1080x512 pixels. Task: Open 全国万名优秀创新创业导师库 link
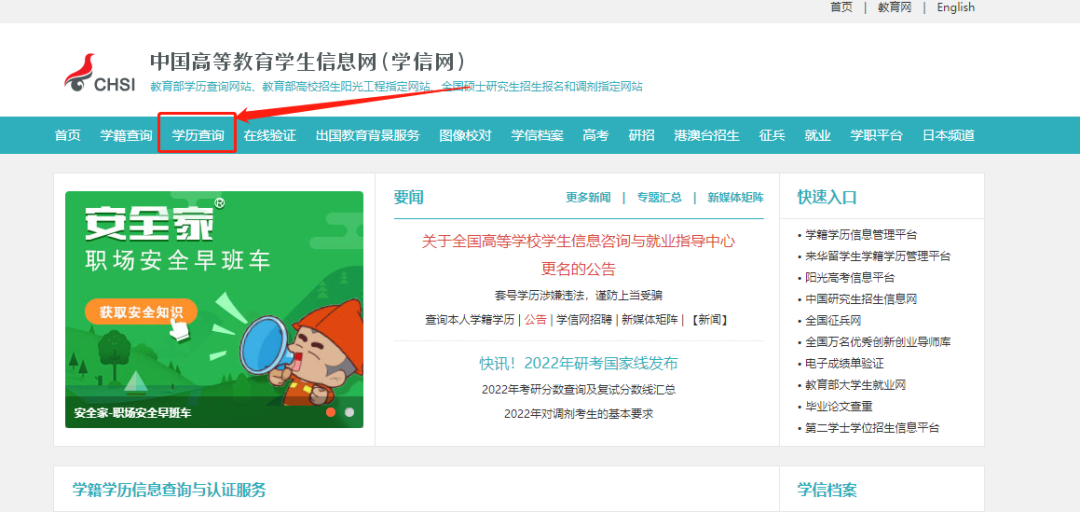coord(878,342)
